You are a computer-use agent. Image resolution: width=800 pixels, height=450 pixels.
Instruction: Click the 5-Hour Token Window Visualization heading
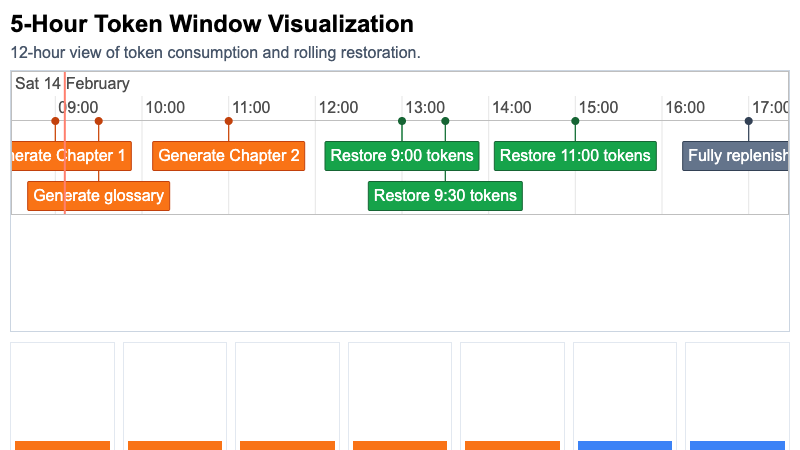[x=212, y=24]
